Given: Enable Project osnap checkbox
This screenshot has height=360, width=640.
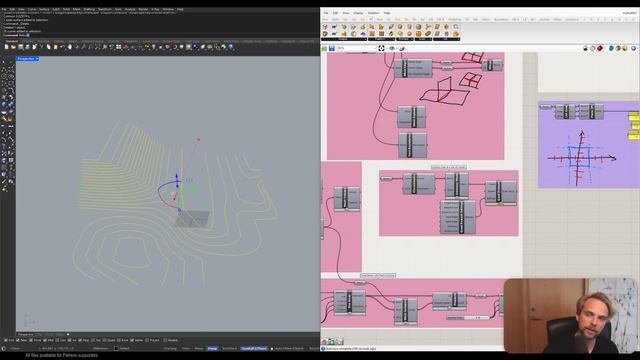Looking at the screenshot, I should pos(147,340).
